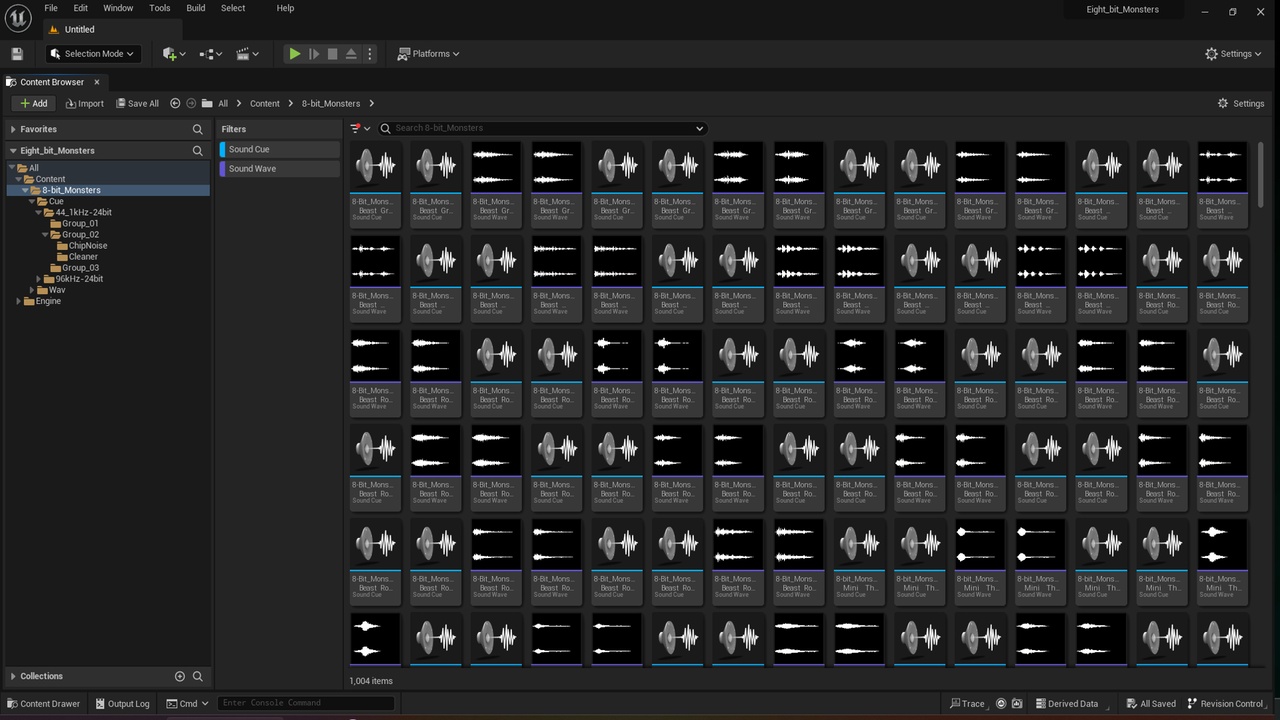Image resolution: width=1280 pixels, height=720 pixels.
Task: Expand the chevron after 8-bit_Monsters breadcrumb
Action: [372, 103]
